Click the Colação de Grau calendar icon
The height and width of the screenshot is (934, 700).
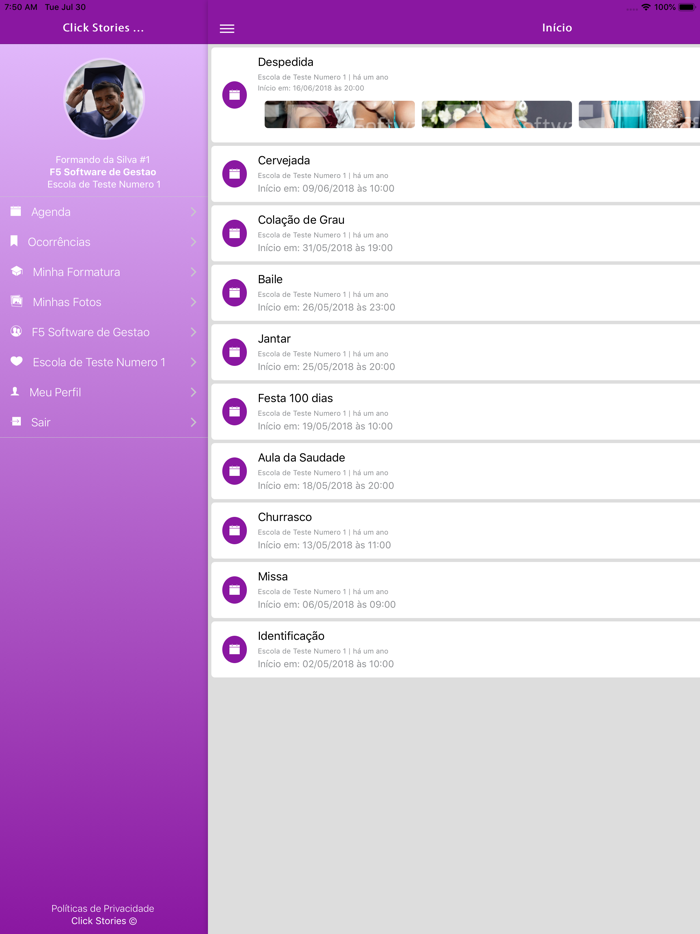pos(235,234)
